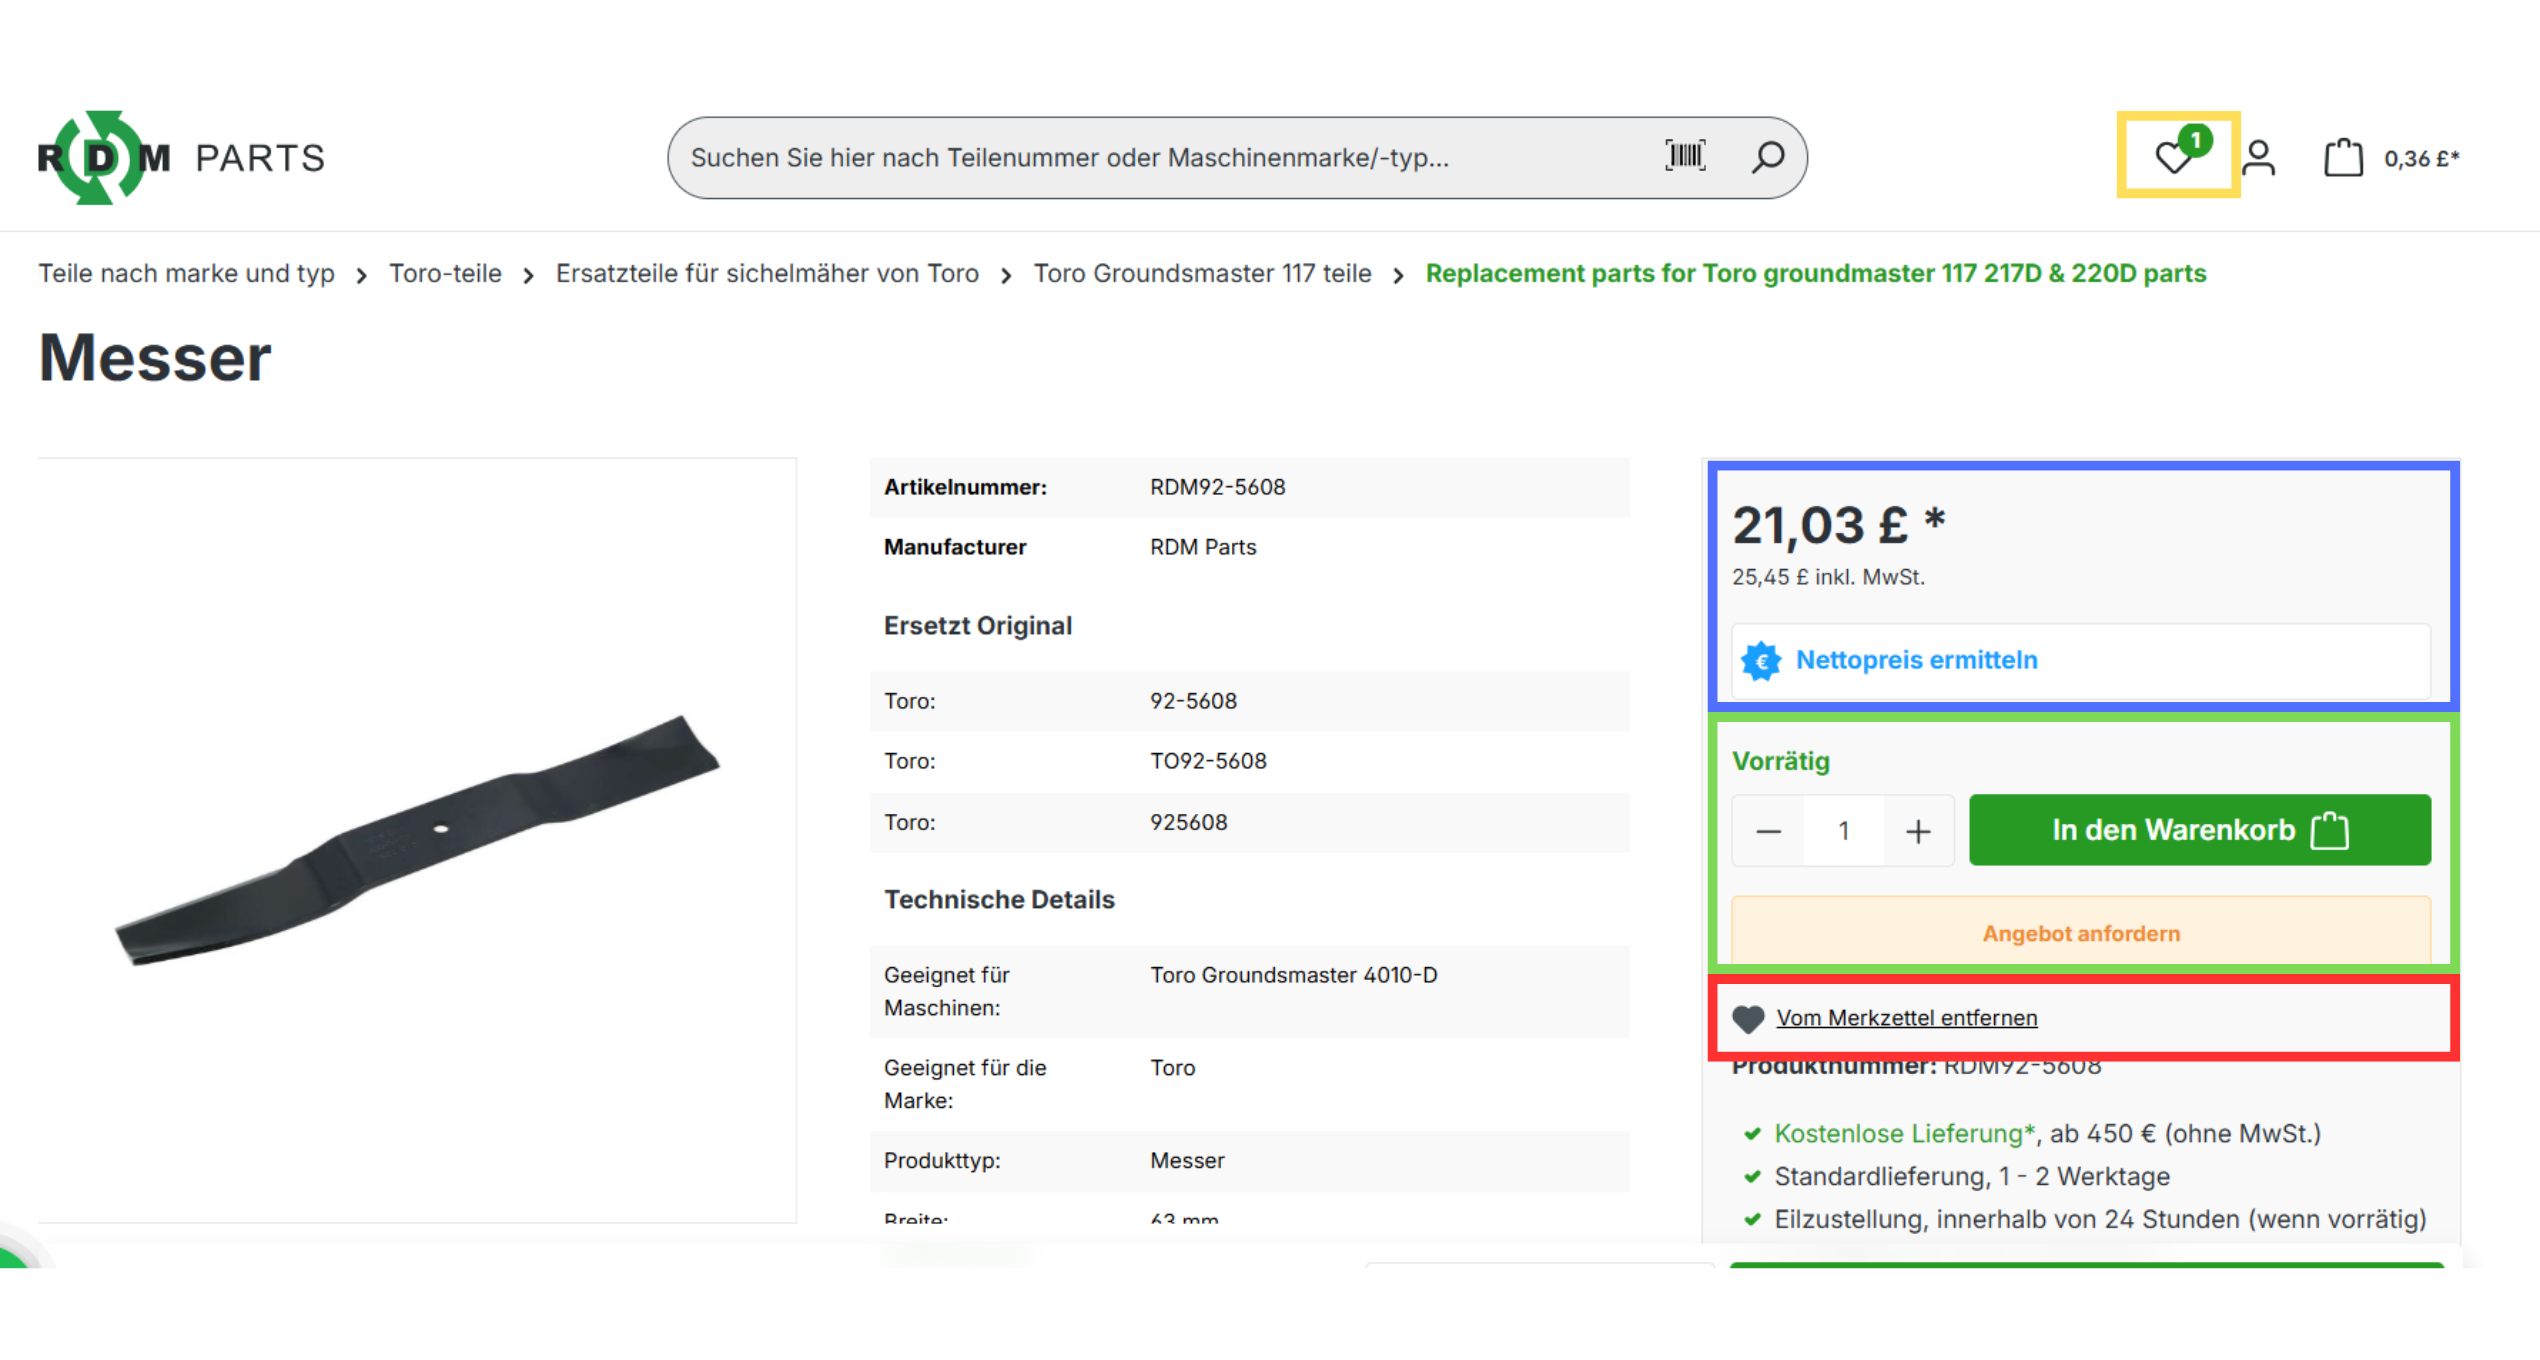
Task: Open green breadcrumb Replacement parts for Toro groundmaster
Action: coord(1816,273)
